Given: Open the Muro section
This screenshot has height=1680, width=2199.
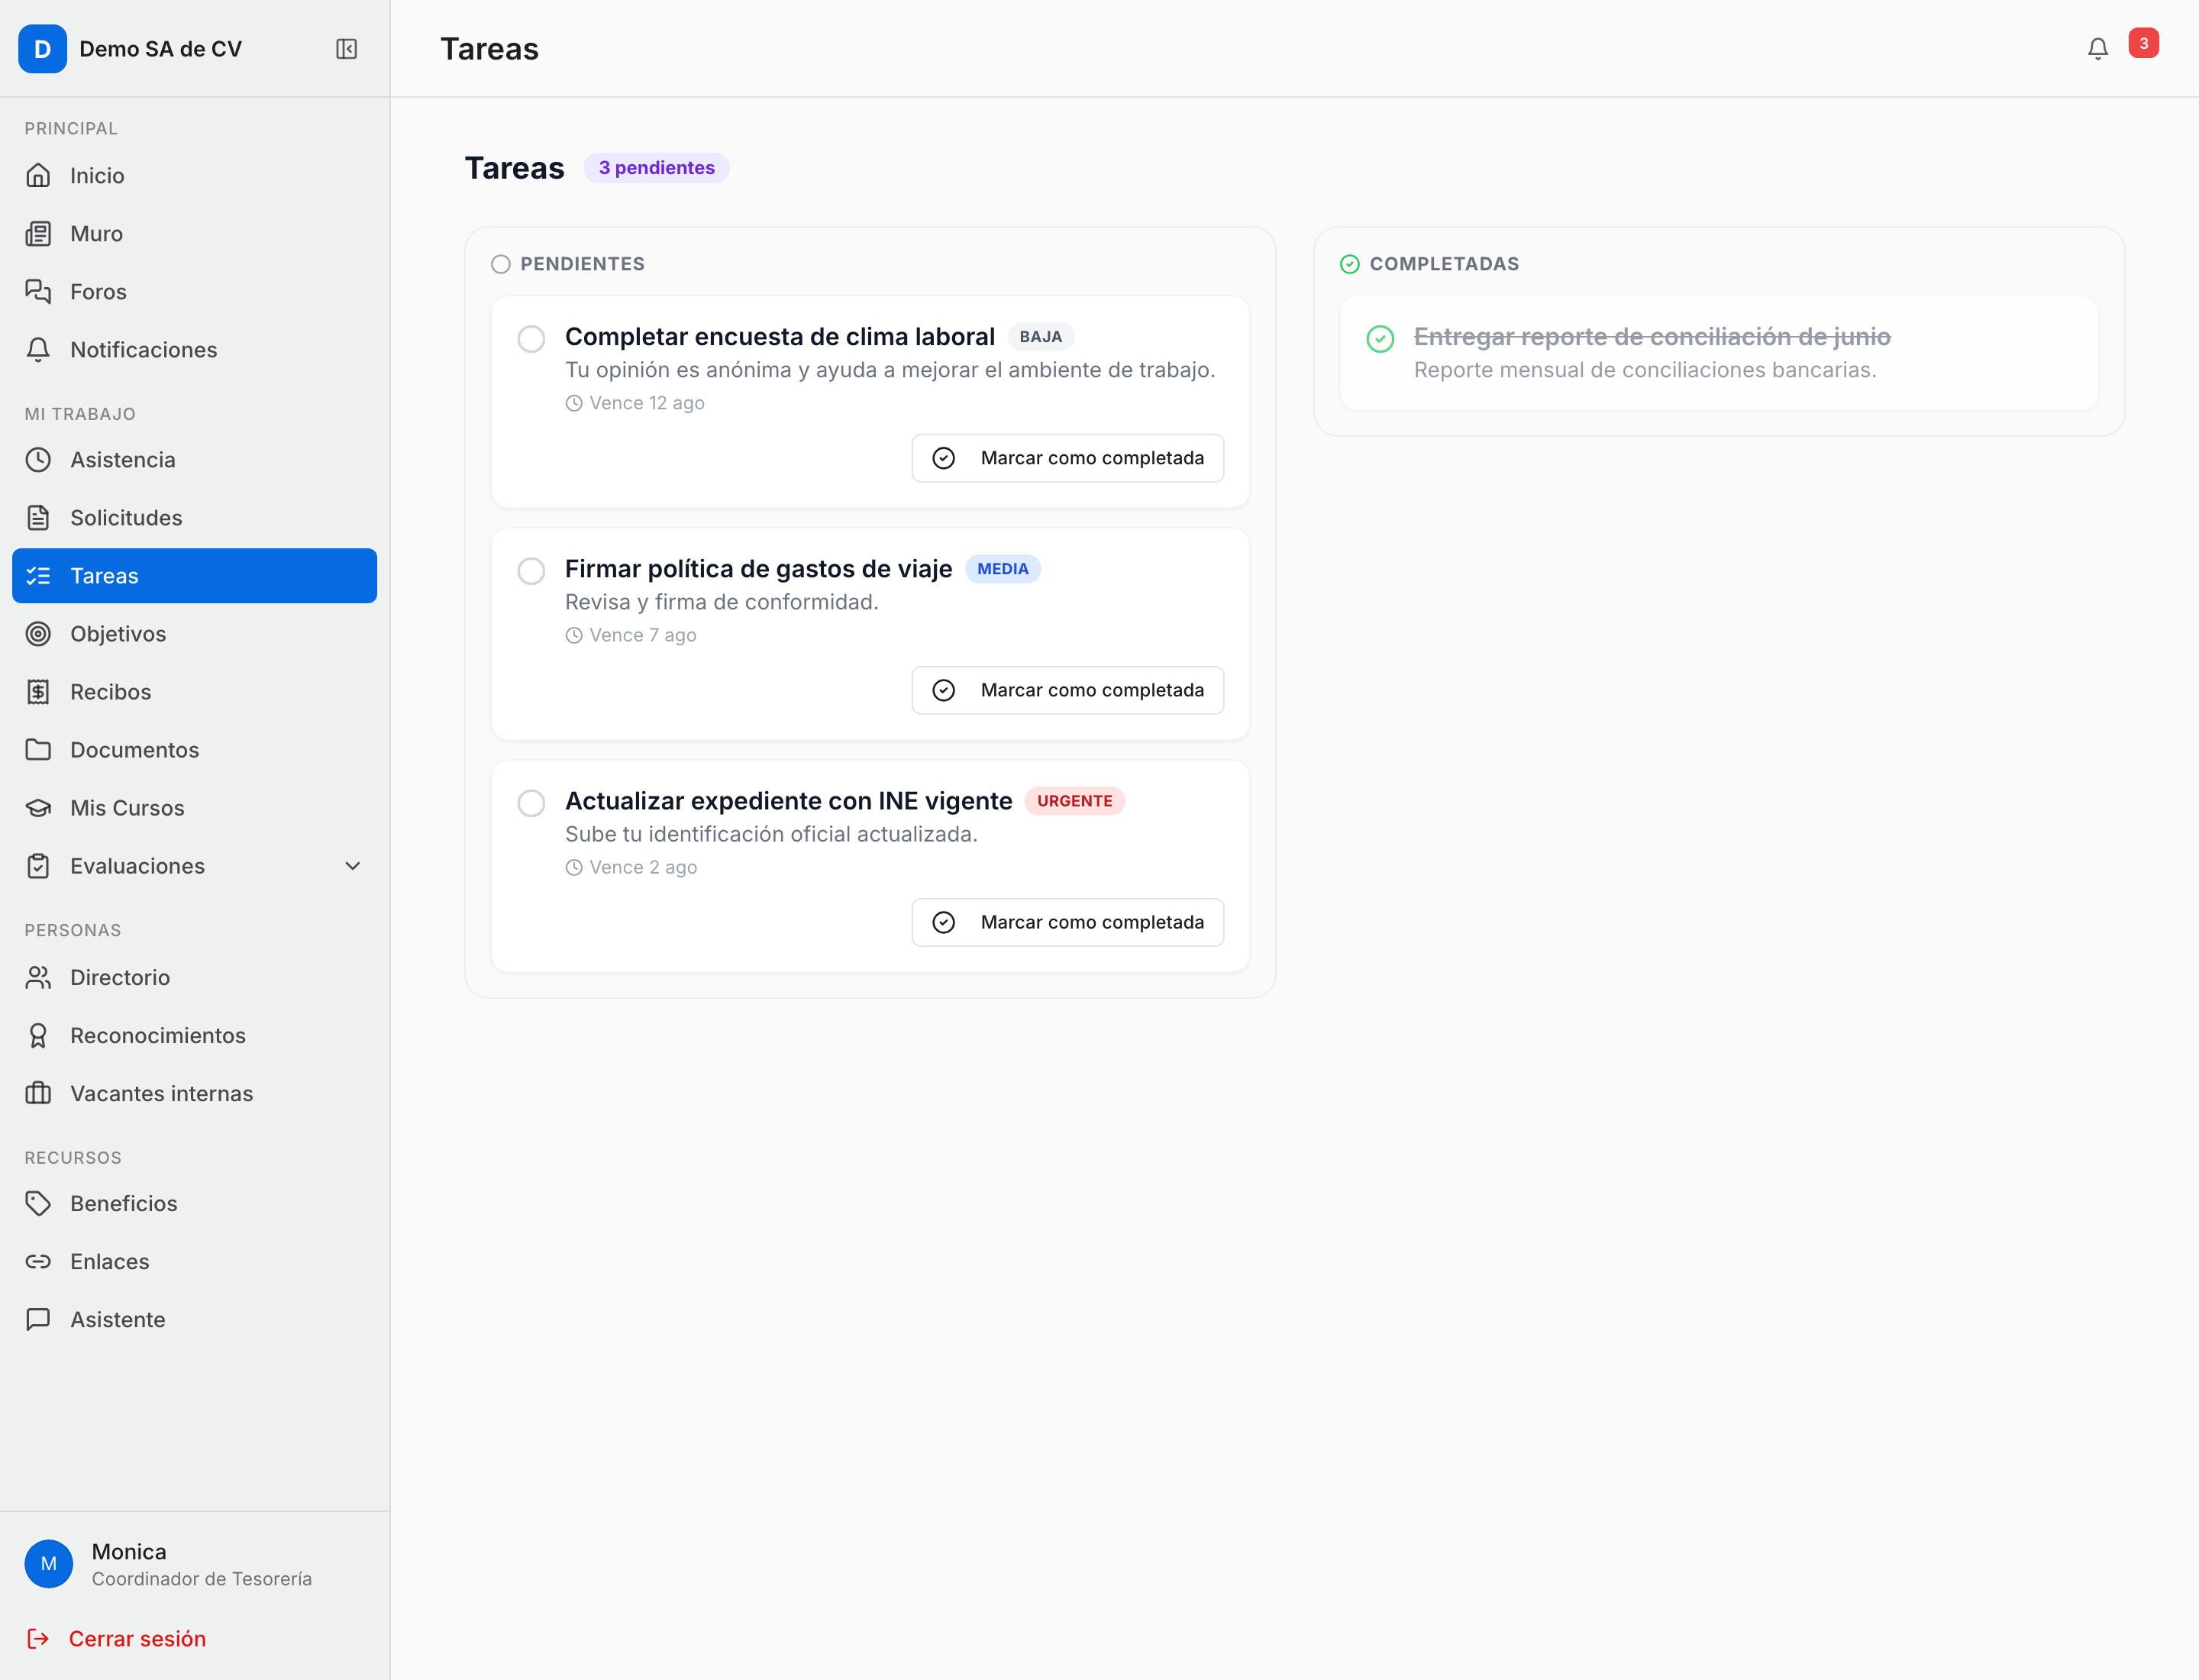Looking at the screenshot, I should point(194,234).
